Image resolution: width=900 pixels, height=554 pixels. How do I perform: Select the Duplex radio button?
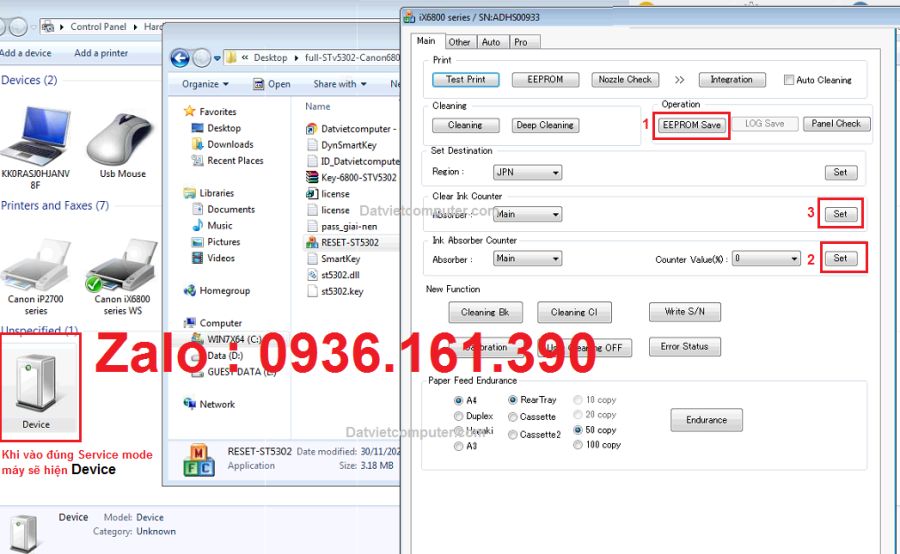[x=458, y=416]
